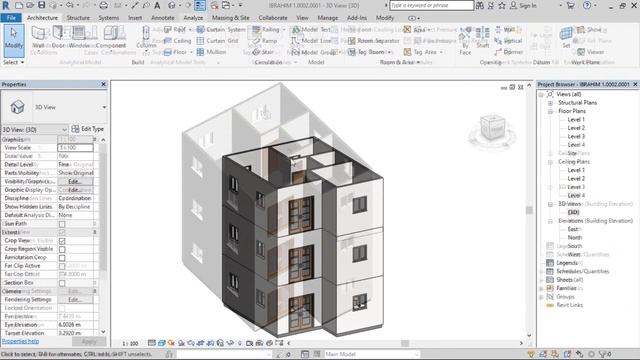Click the Text tool icon in quick access toolbar
The height and width of the screenshot is (360, 640).
click(157, 5)
